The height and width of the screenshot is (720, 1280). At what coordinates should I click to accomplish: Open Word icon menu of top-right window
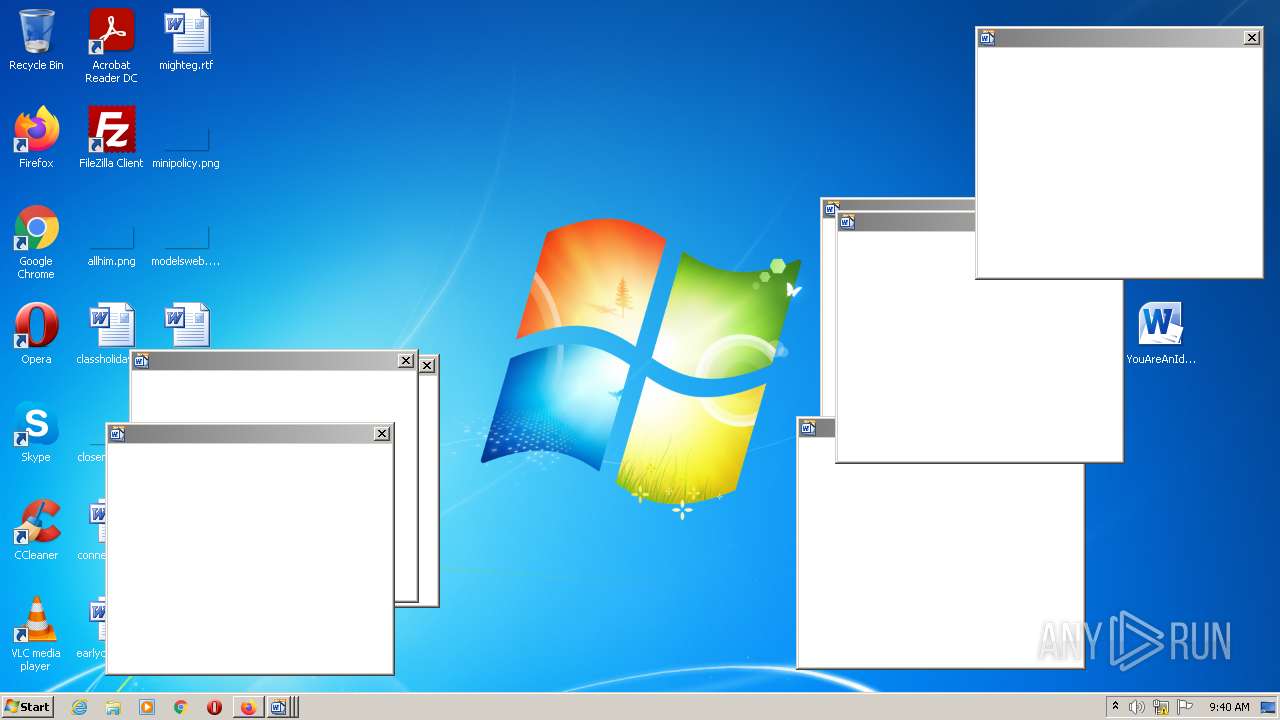point(987,38)
